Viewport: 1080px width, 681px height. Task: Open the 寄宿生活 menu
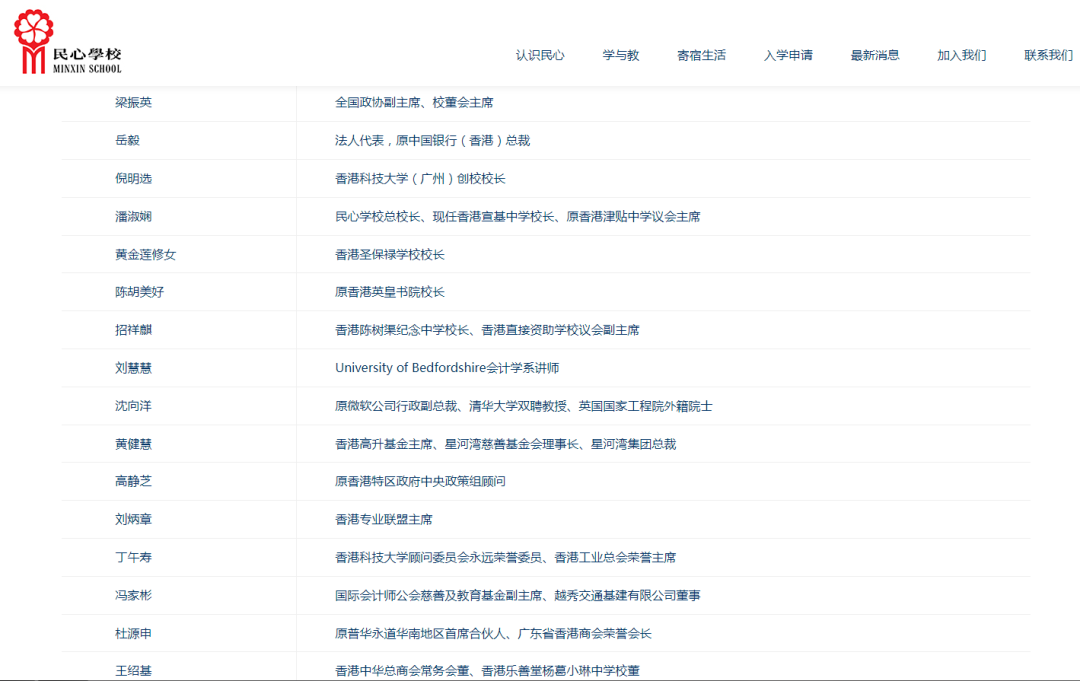click(x=701, y=55)
